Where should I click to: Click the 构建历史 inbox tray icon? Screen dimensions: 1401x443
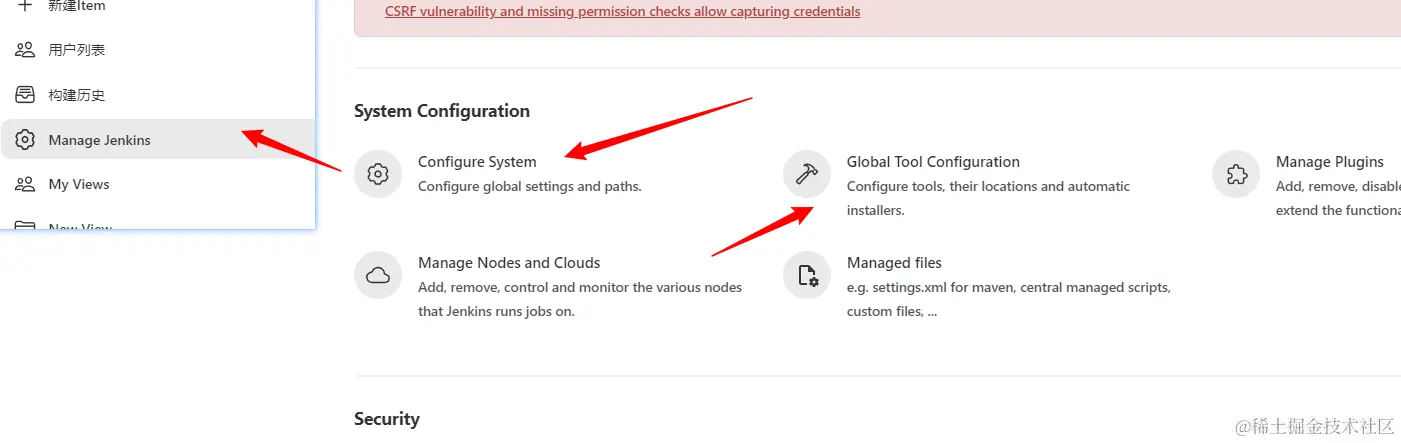25,95
